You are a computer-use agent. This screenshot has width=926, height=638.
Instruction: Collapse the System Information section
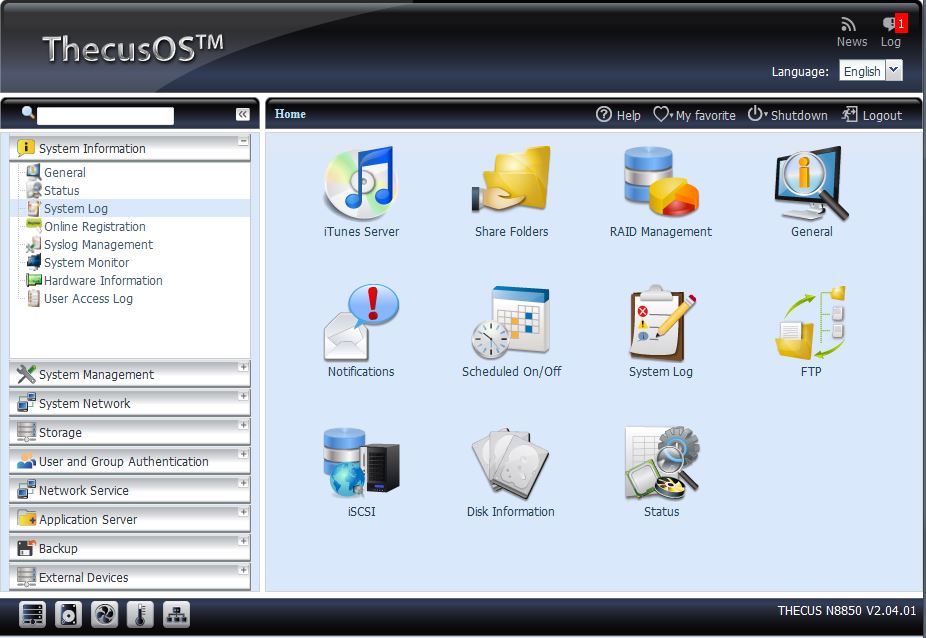tap(243, 141)
